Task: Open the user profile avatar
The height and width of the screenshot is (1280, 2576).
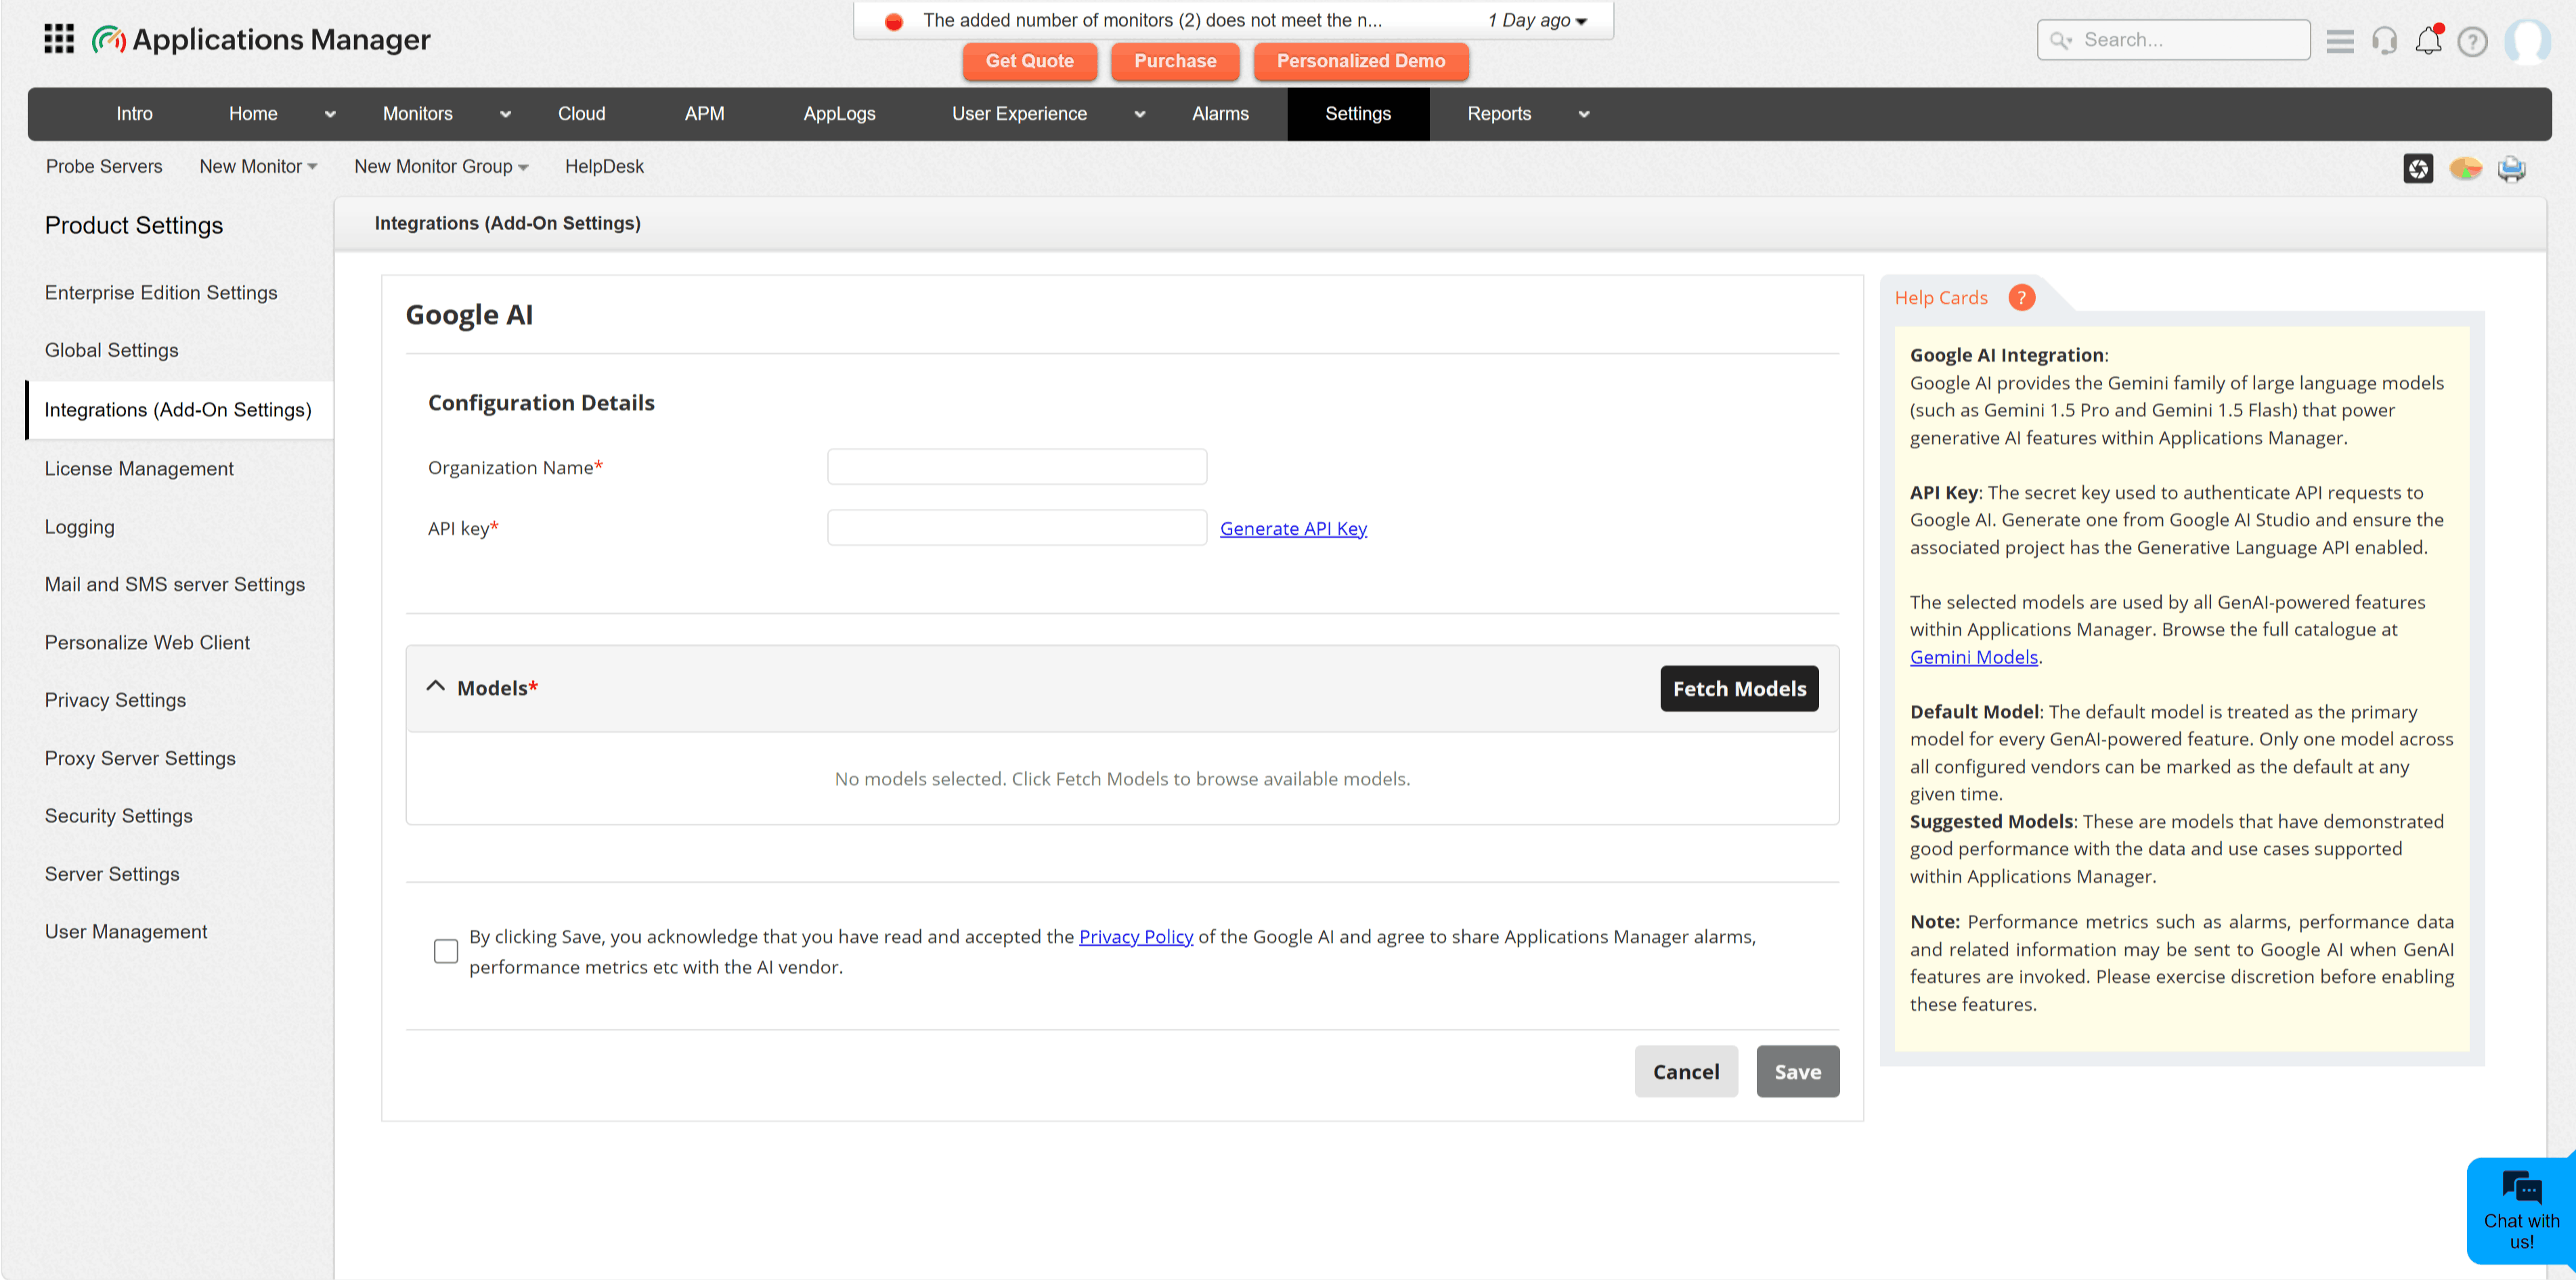Action: coord(2527,41)
